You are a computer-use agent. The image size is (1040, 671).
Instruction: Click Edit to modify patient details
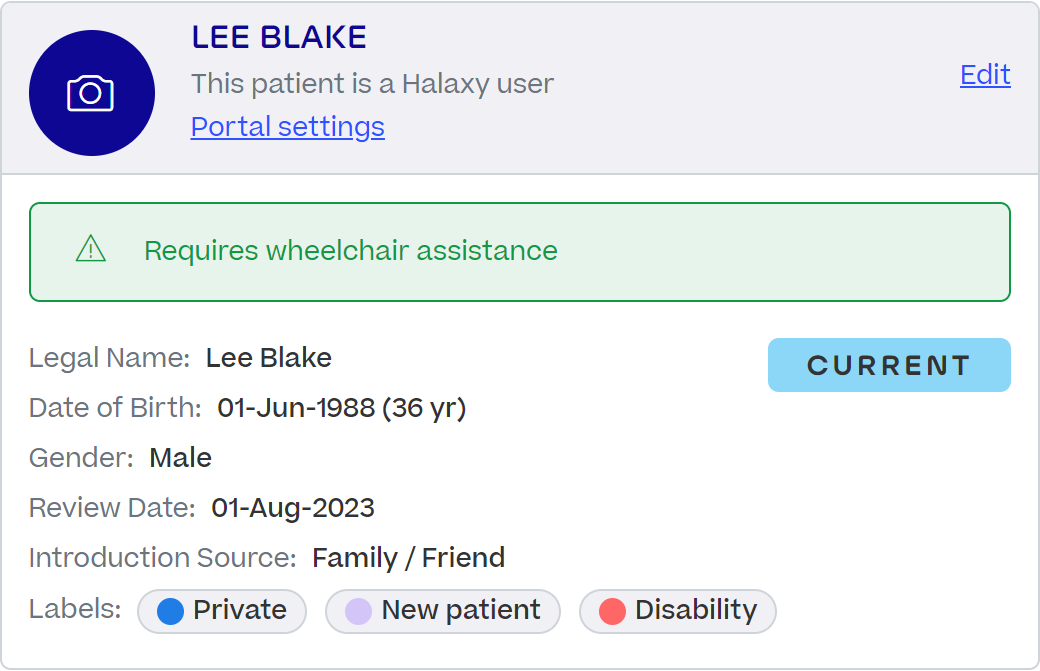tap(985, 75)
